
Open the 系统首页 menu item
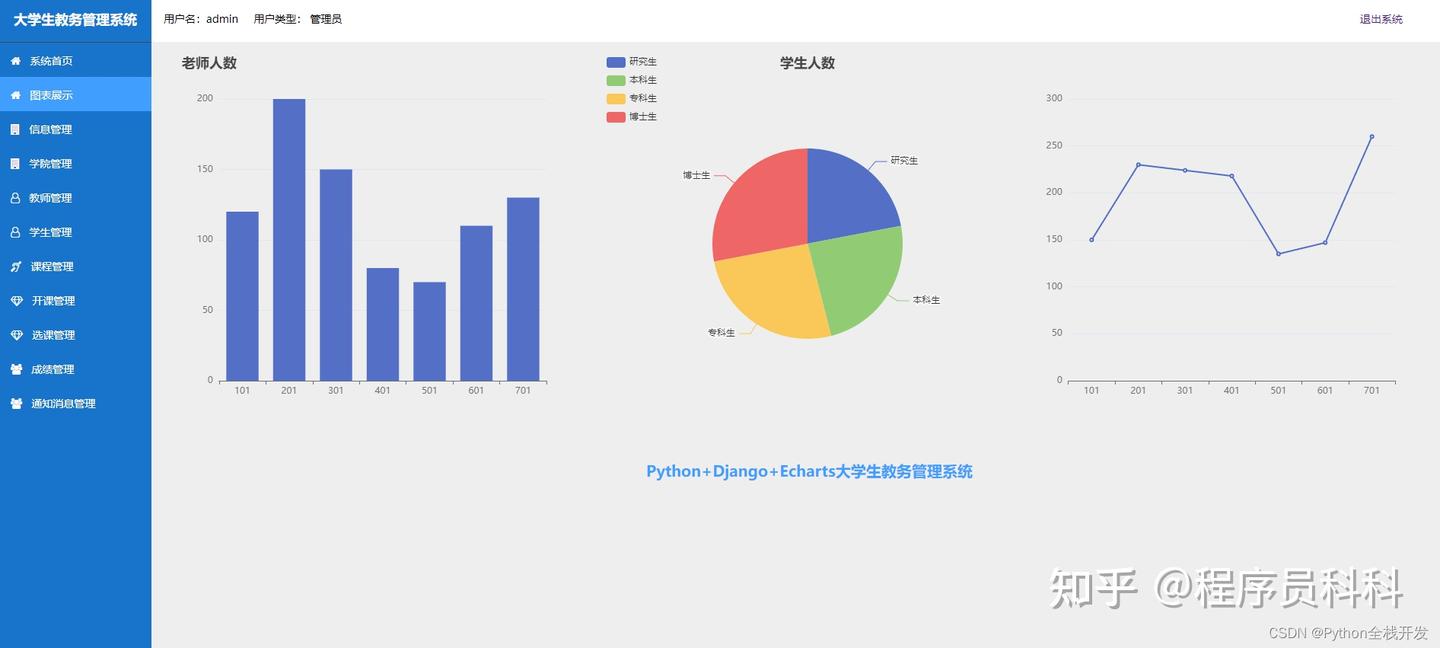[x=76, y=61]
